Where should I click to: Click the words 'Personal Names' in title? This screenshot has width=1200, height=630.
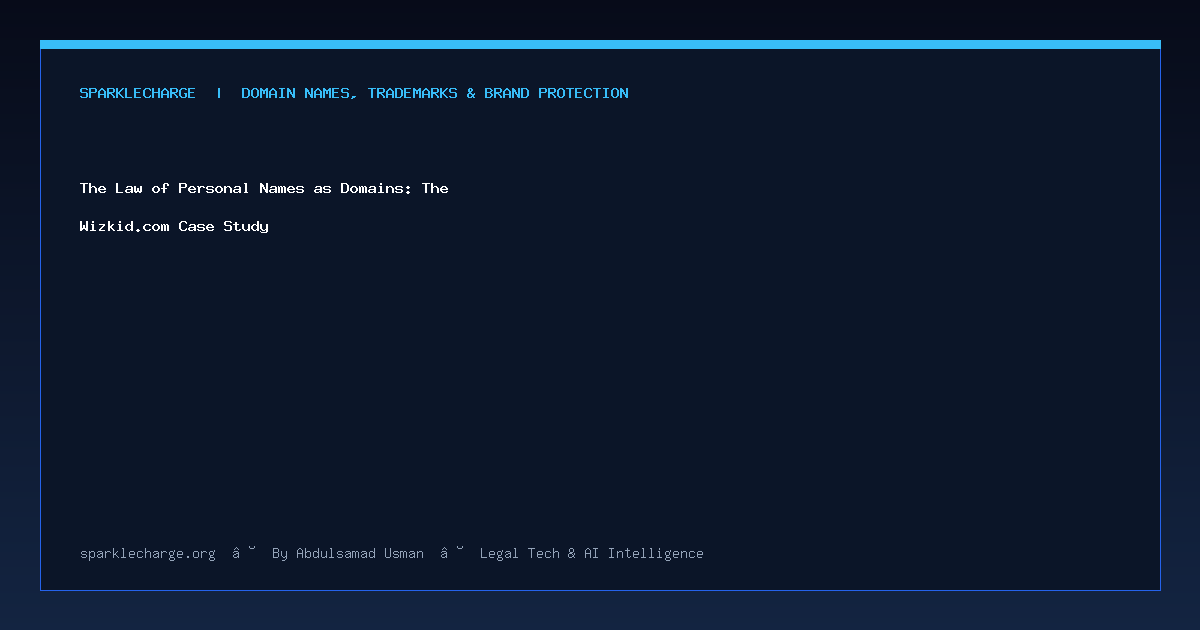point(241,188)
